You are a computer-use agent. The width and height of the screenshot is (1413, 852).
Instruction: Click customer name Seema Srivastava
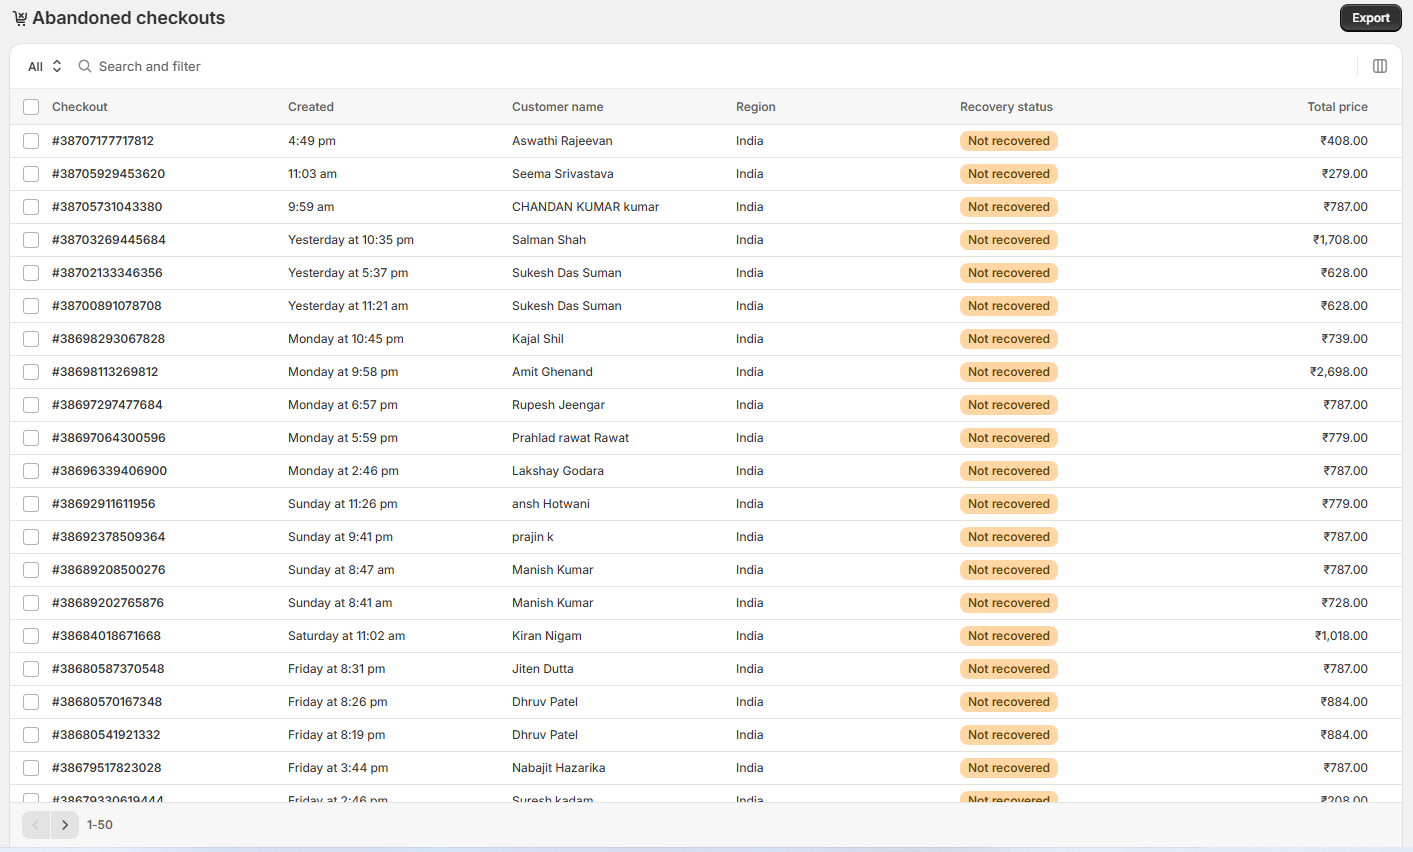(563, 174)
